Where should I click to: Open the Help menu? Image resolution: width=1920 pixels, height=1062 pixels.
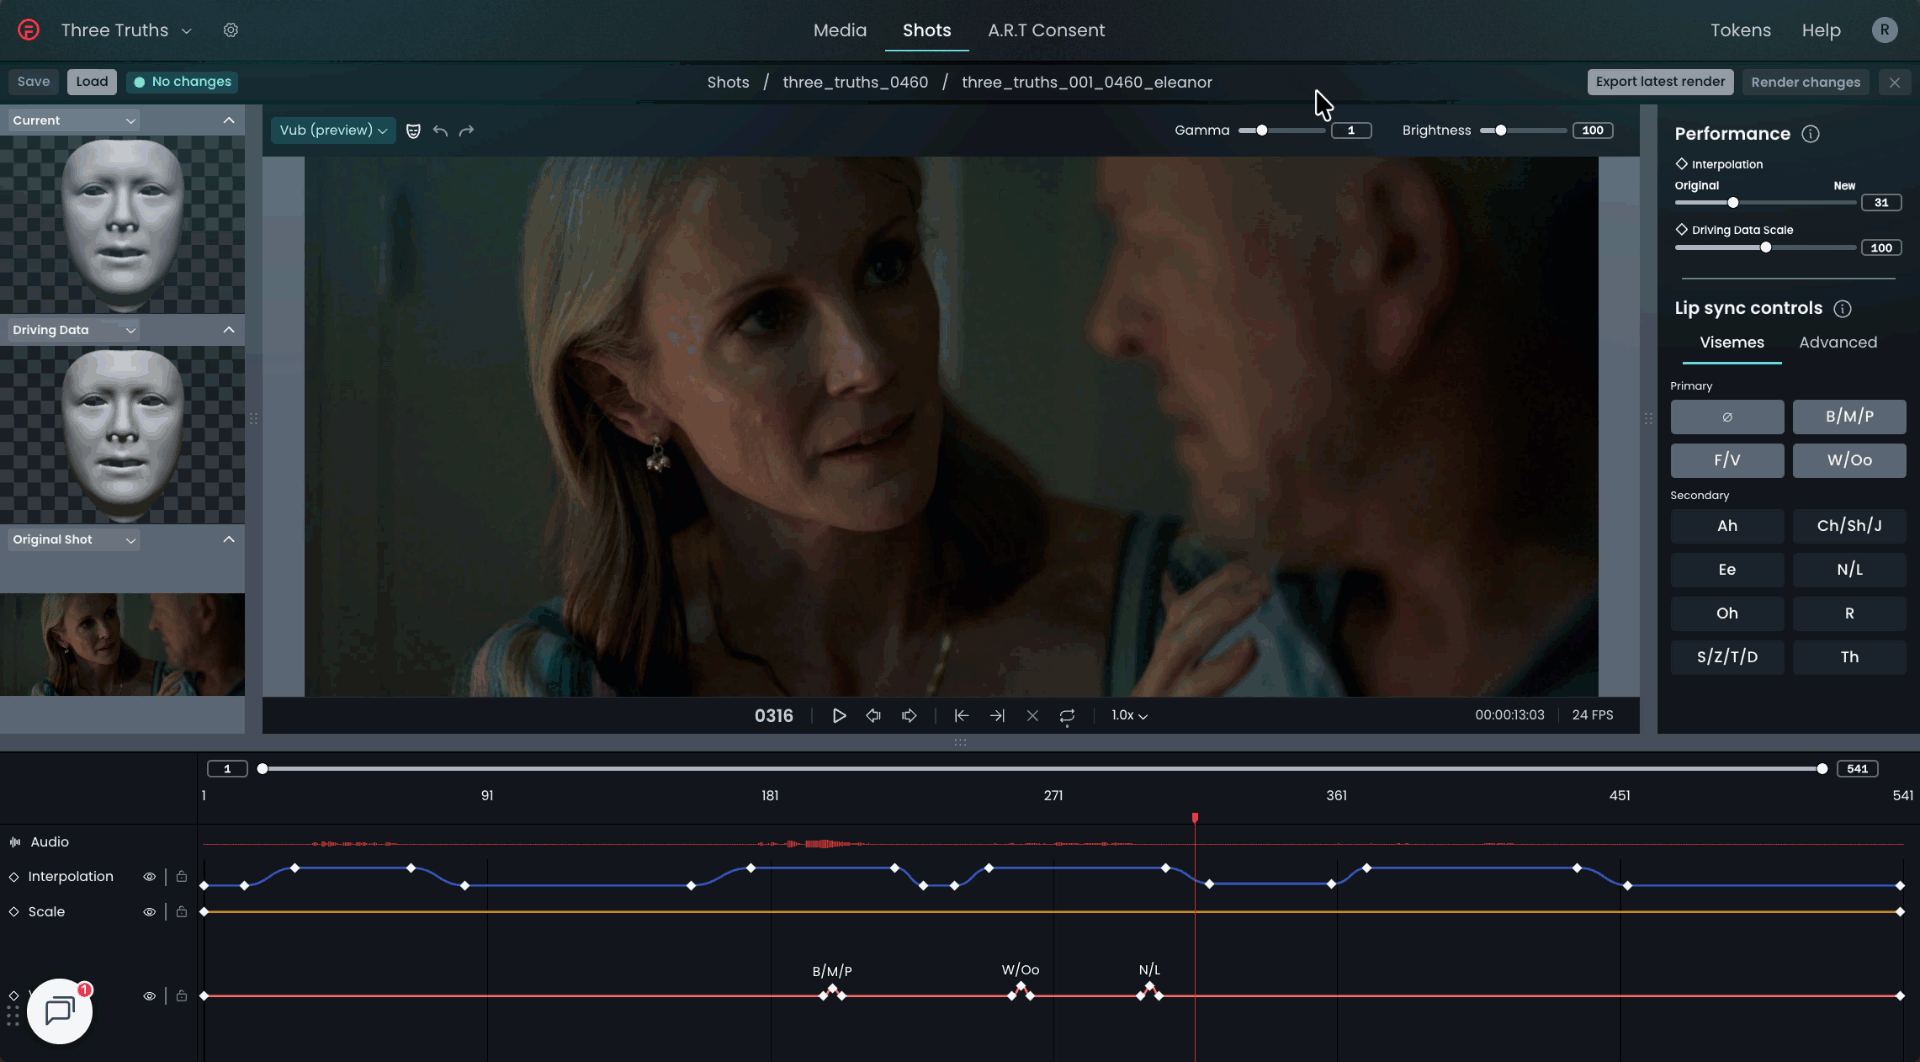(1821, 30)
